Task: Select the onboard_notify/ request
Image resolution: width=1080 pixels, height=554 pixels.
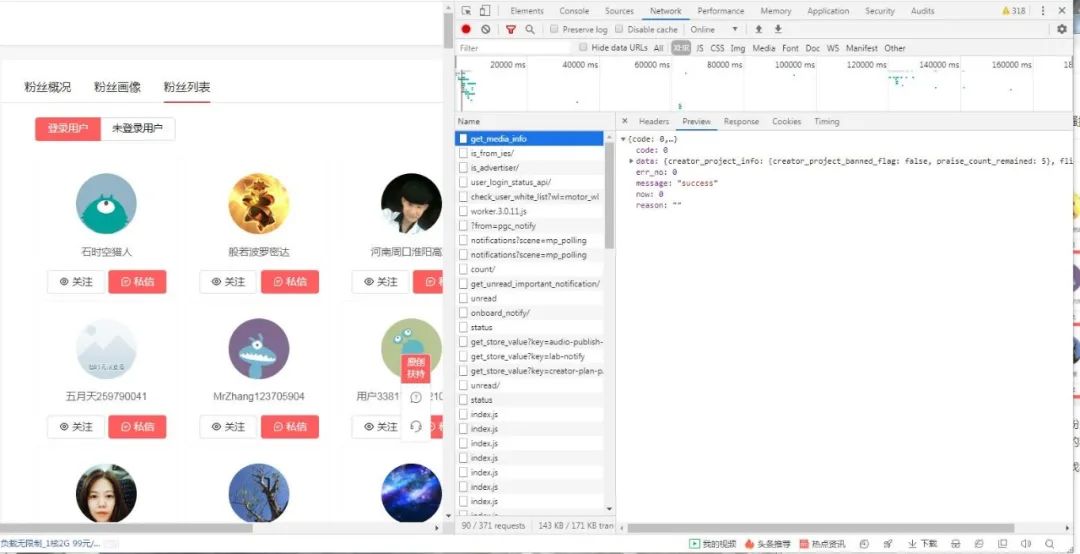Action: pyautogui.click(x=529, y=313)
